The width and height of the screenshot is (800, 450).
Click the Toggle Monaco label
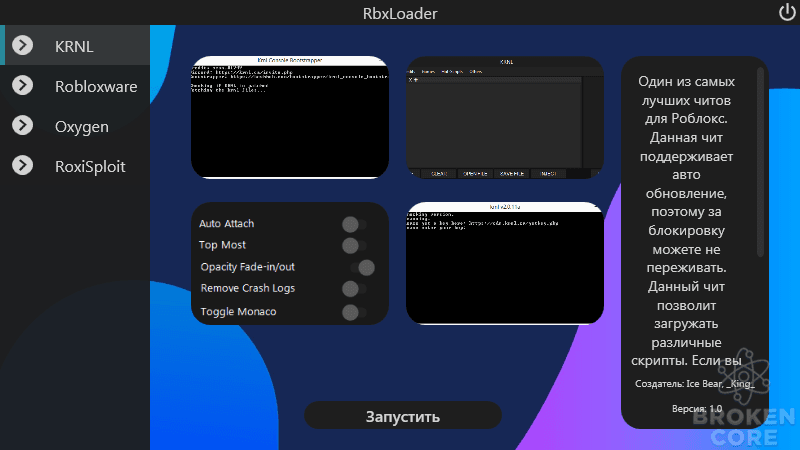(238, 312)
